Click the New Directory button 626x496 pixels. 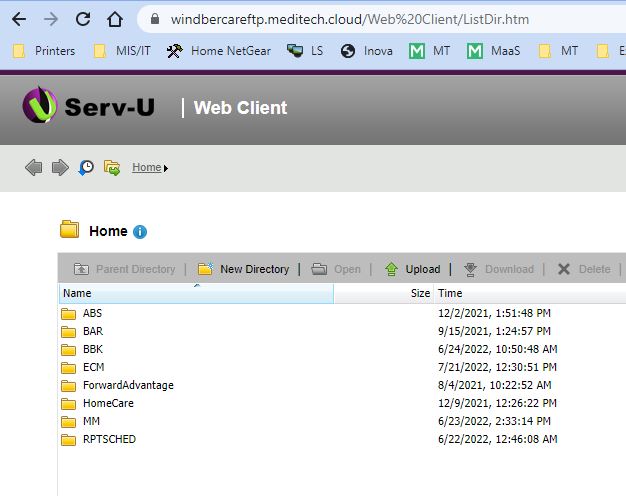pyautogui.click(x=243, y=269)
